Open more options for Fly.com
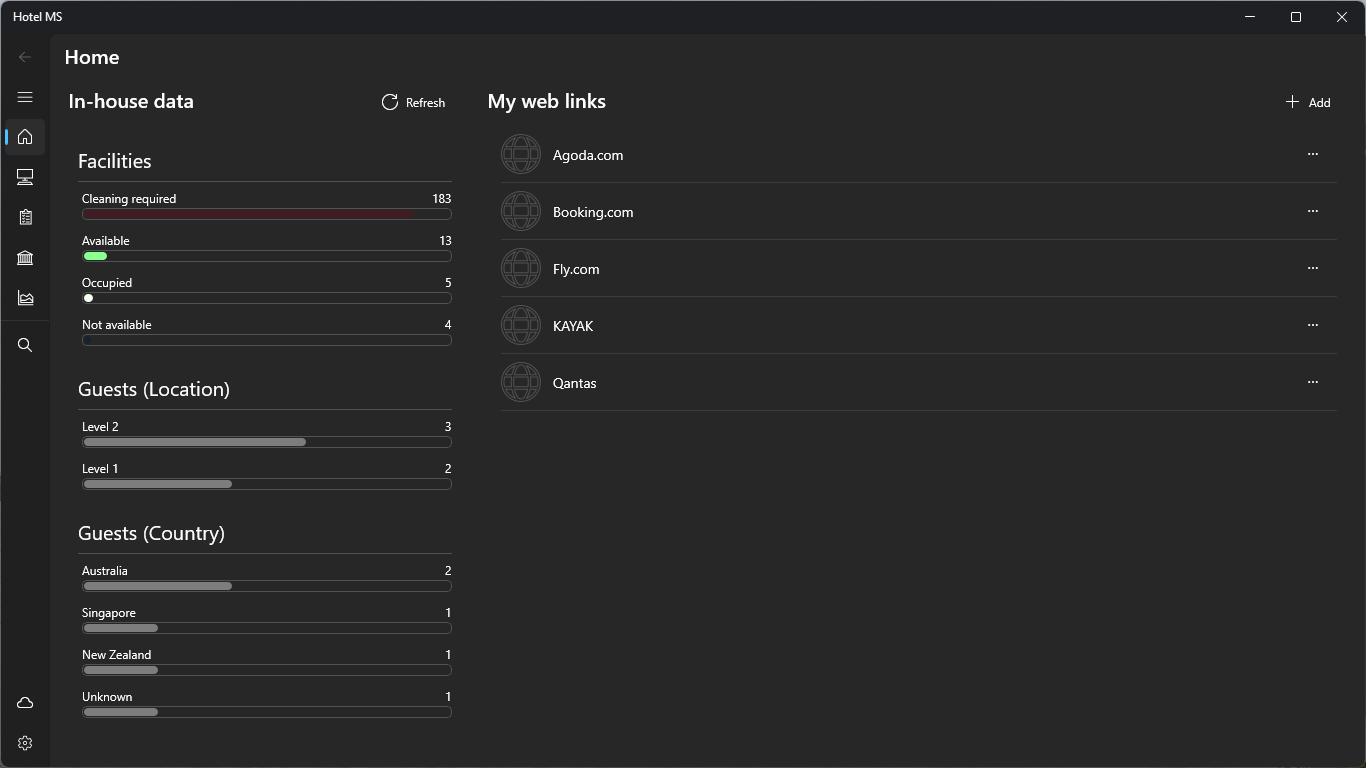Viewport: 1366px width, 768px height. (x=1312, y=268)
